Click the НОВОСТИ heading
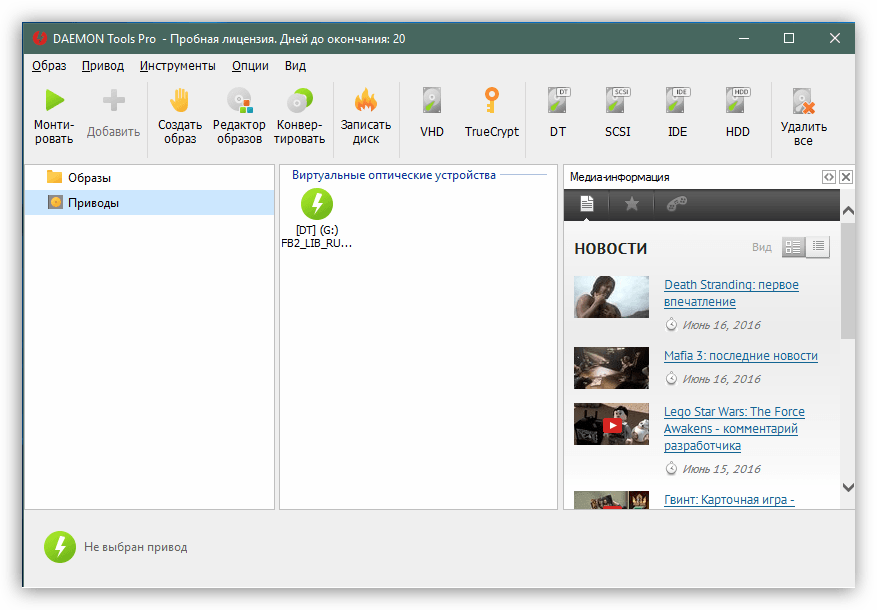 (x=611, y=249)
